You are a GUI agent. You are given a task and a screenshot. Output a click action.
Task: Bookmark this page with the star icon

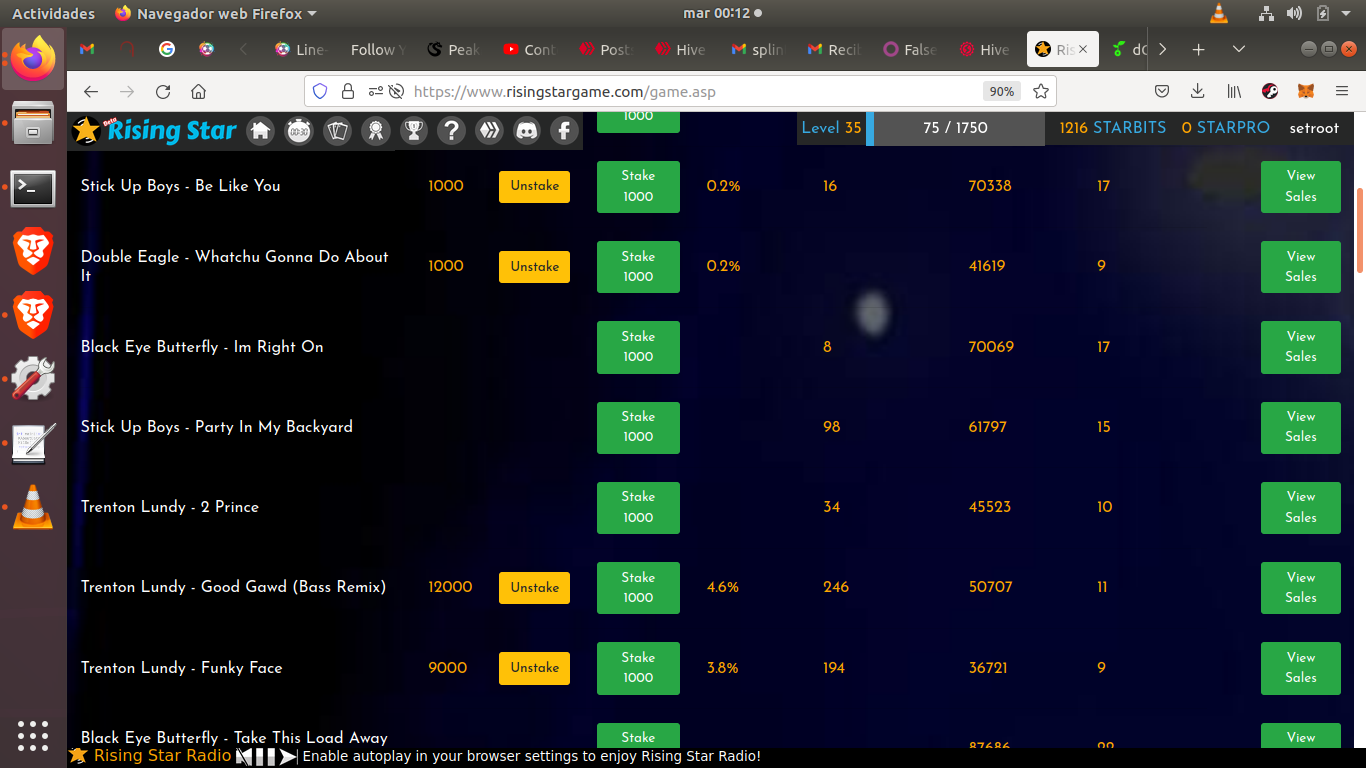pyautogui.click(x=1041, y=91)
